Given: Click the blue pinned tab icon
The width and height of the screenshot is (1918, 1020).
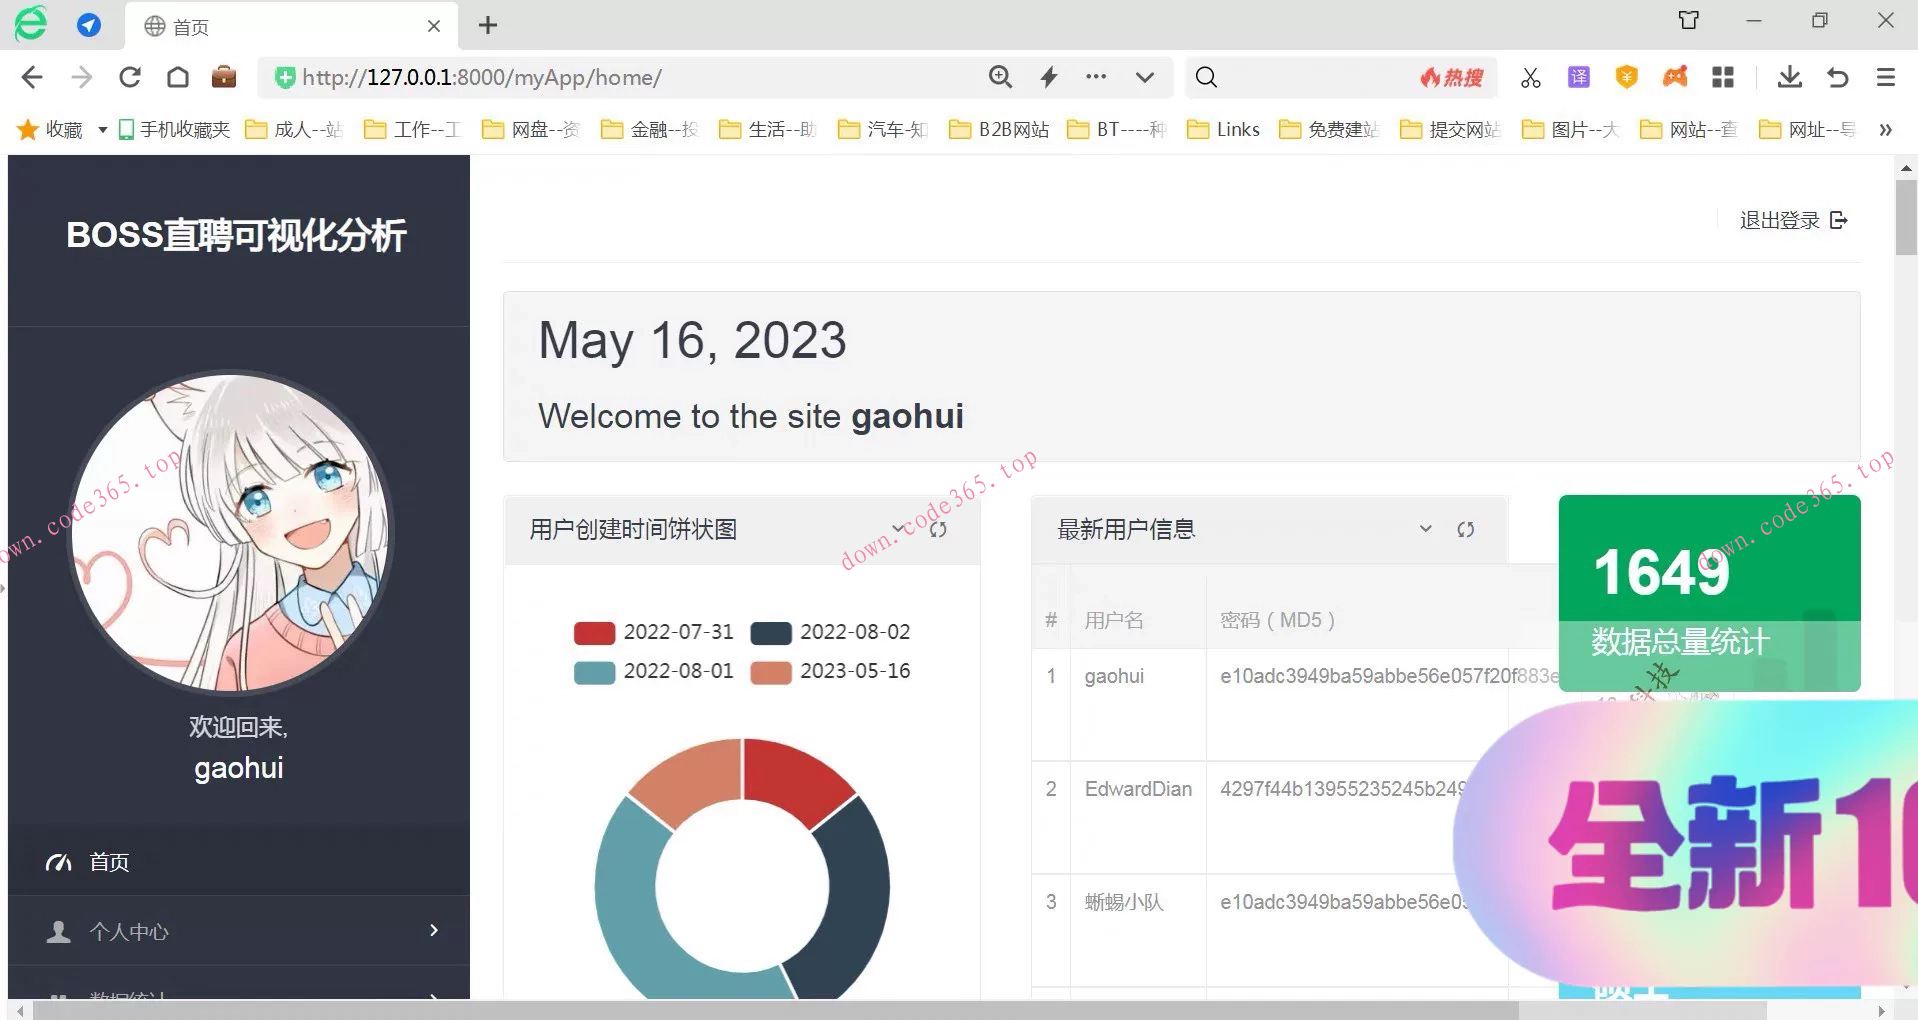Looking at the screenshot, I should point(89,25).
